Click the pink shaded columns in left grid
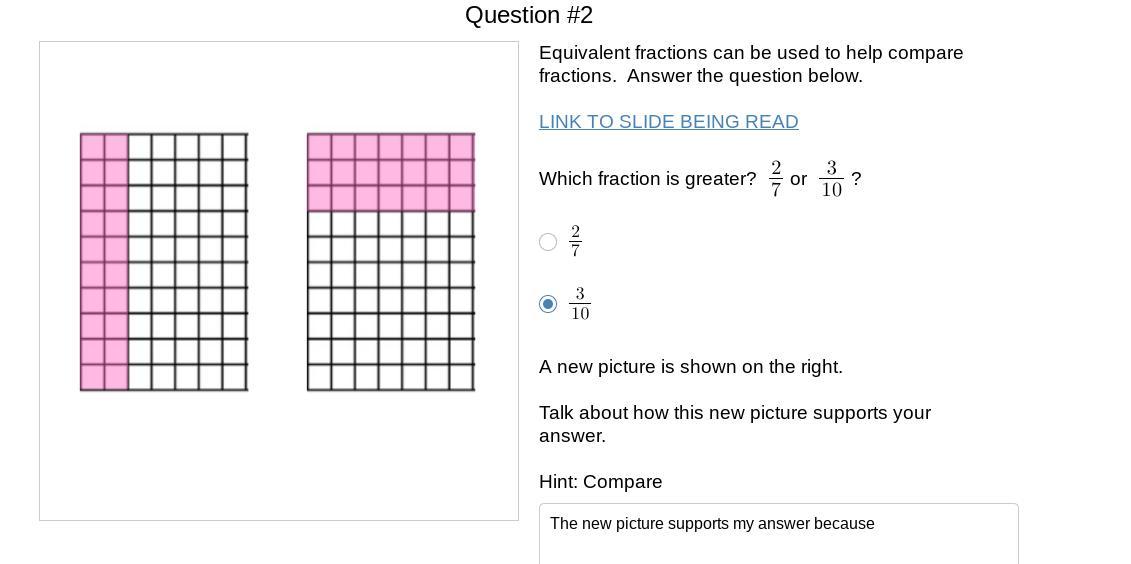 click(x=104, y=262)
